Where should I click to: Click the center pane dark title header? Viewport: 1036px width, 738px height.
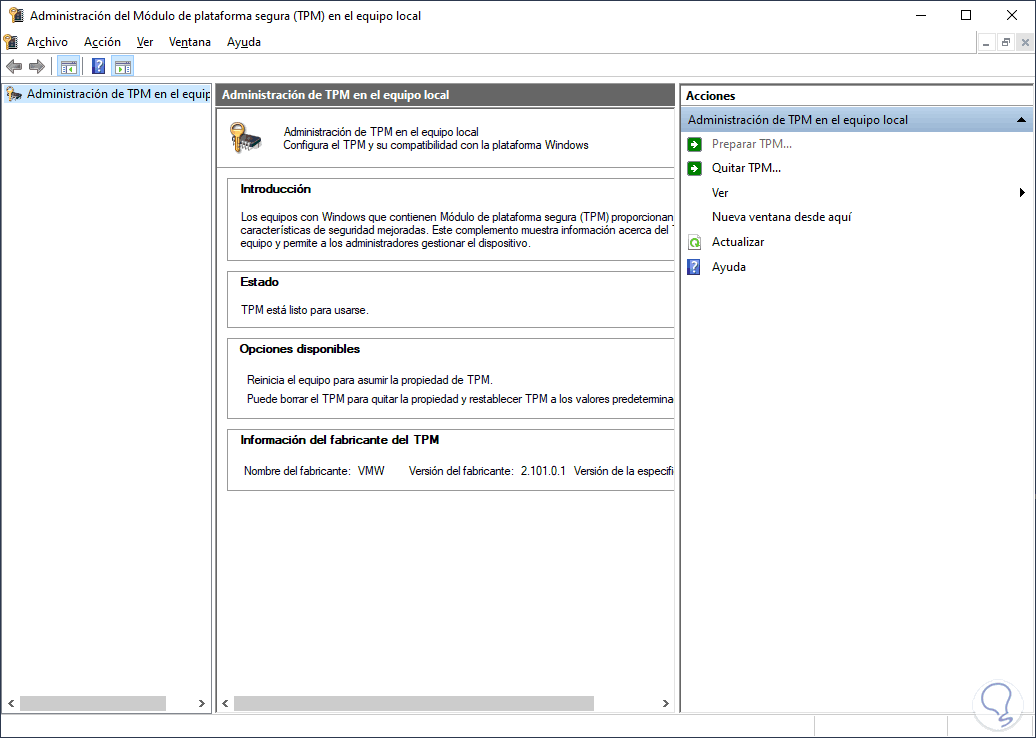[x=445, y=95]
